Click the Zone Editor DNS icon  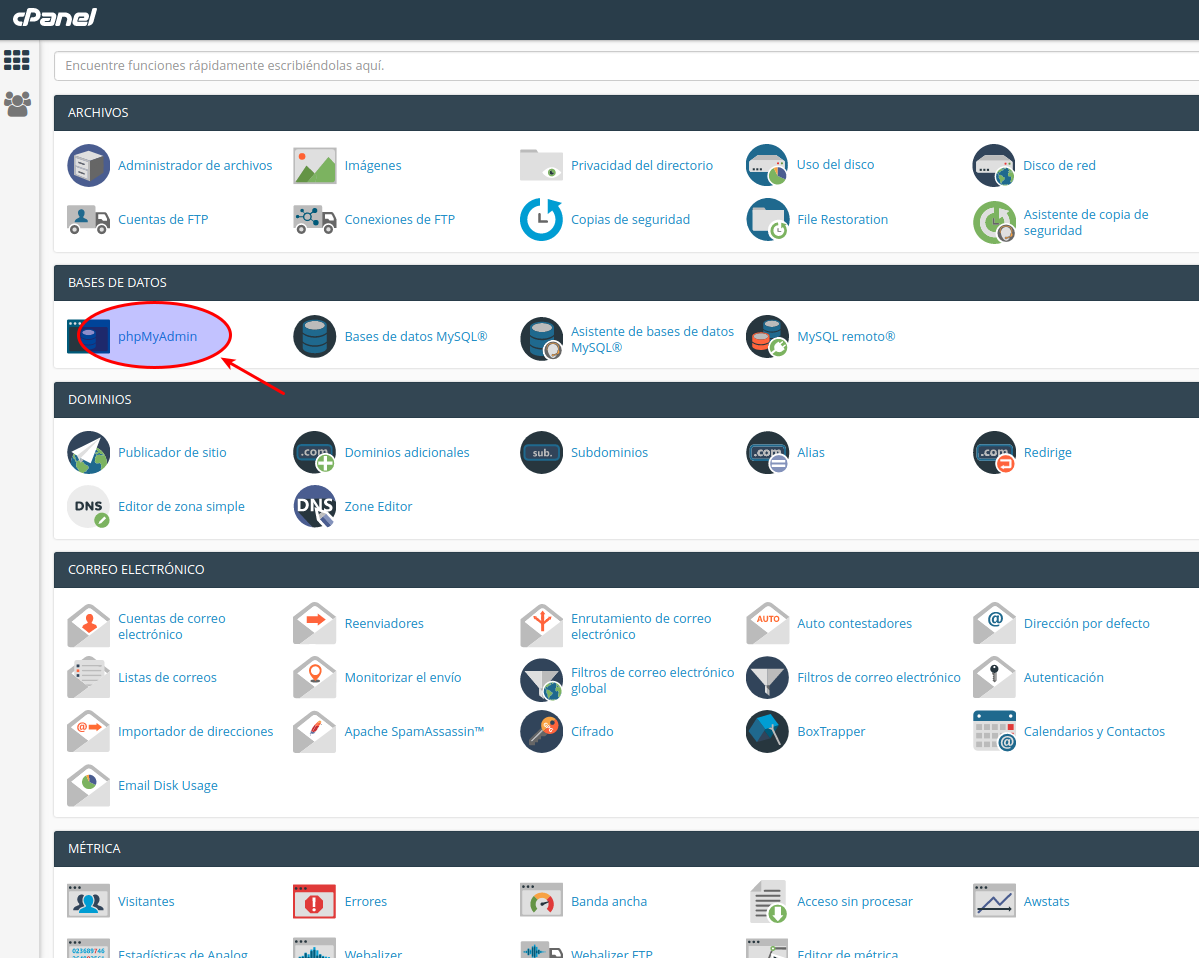tap(314, 507)
